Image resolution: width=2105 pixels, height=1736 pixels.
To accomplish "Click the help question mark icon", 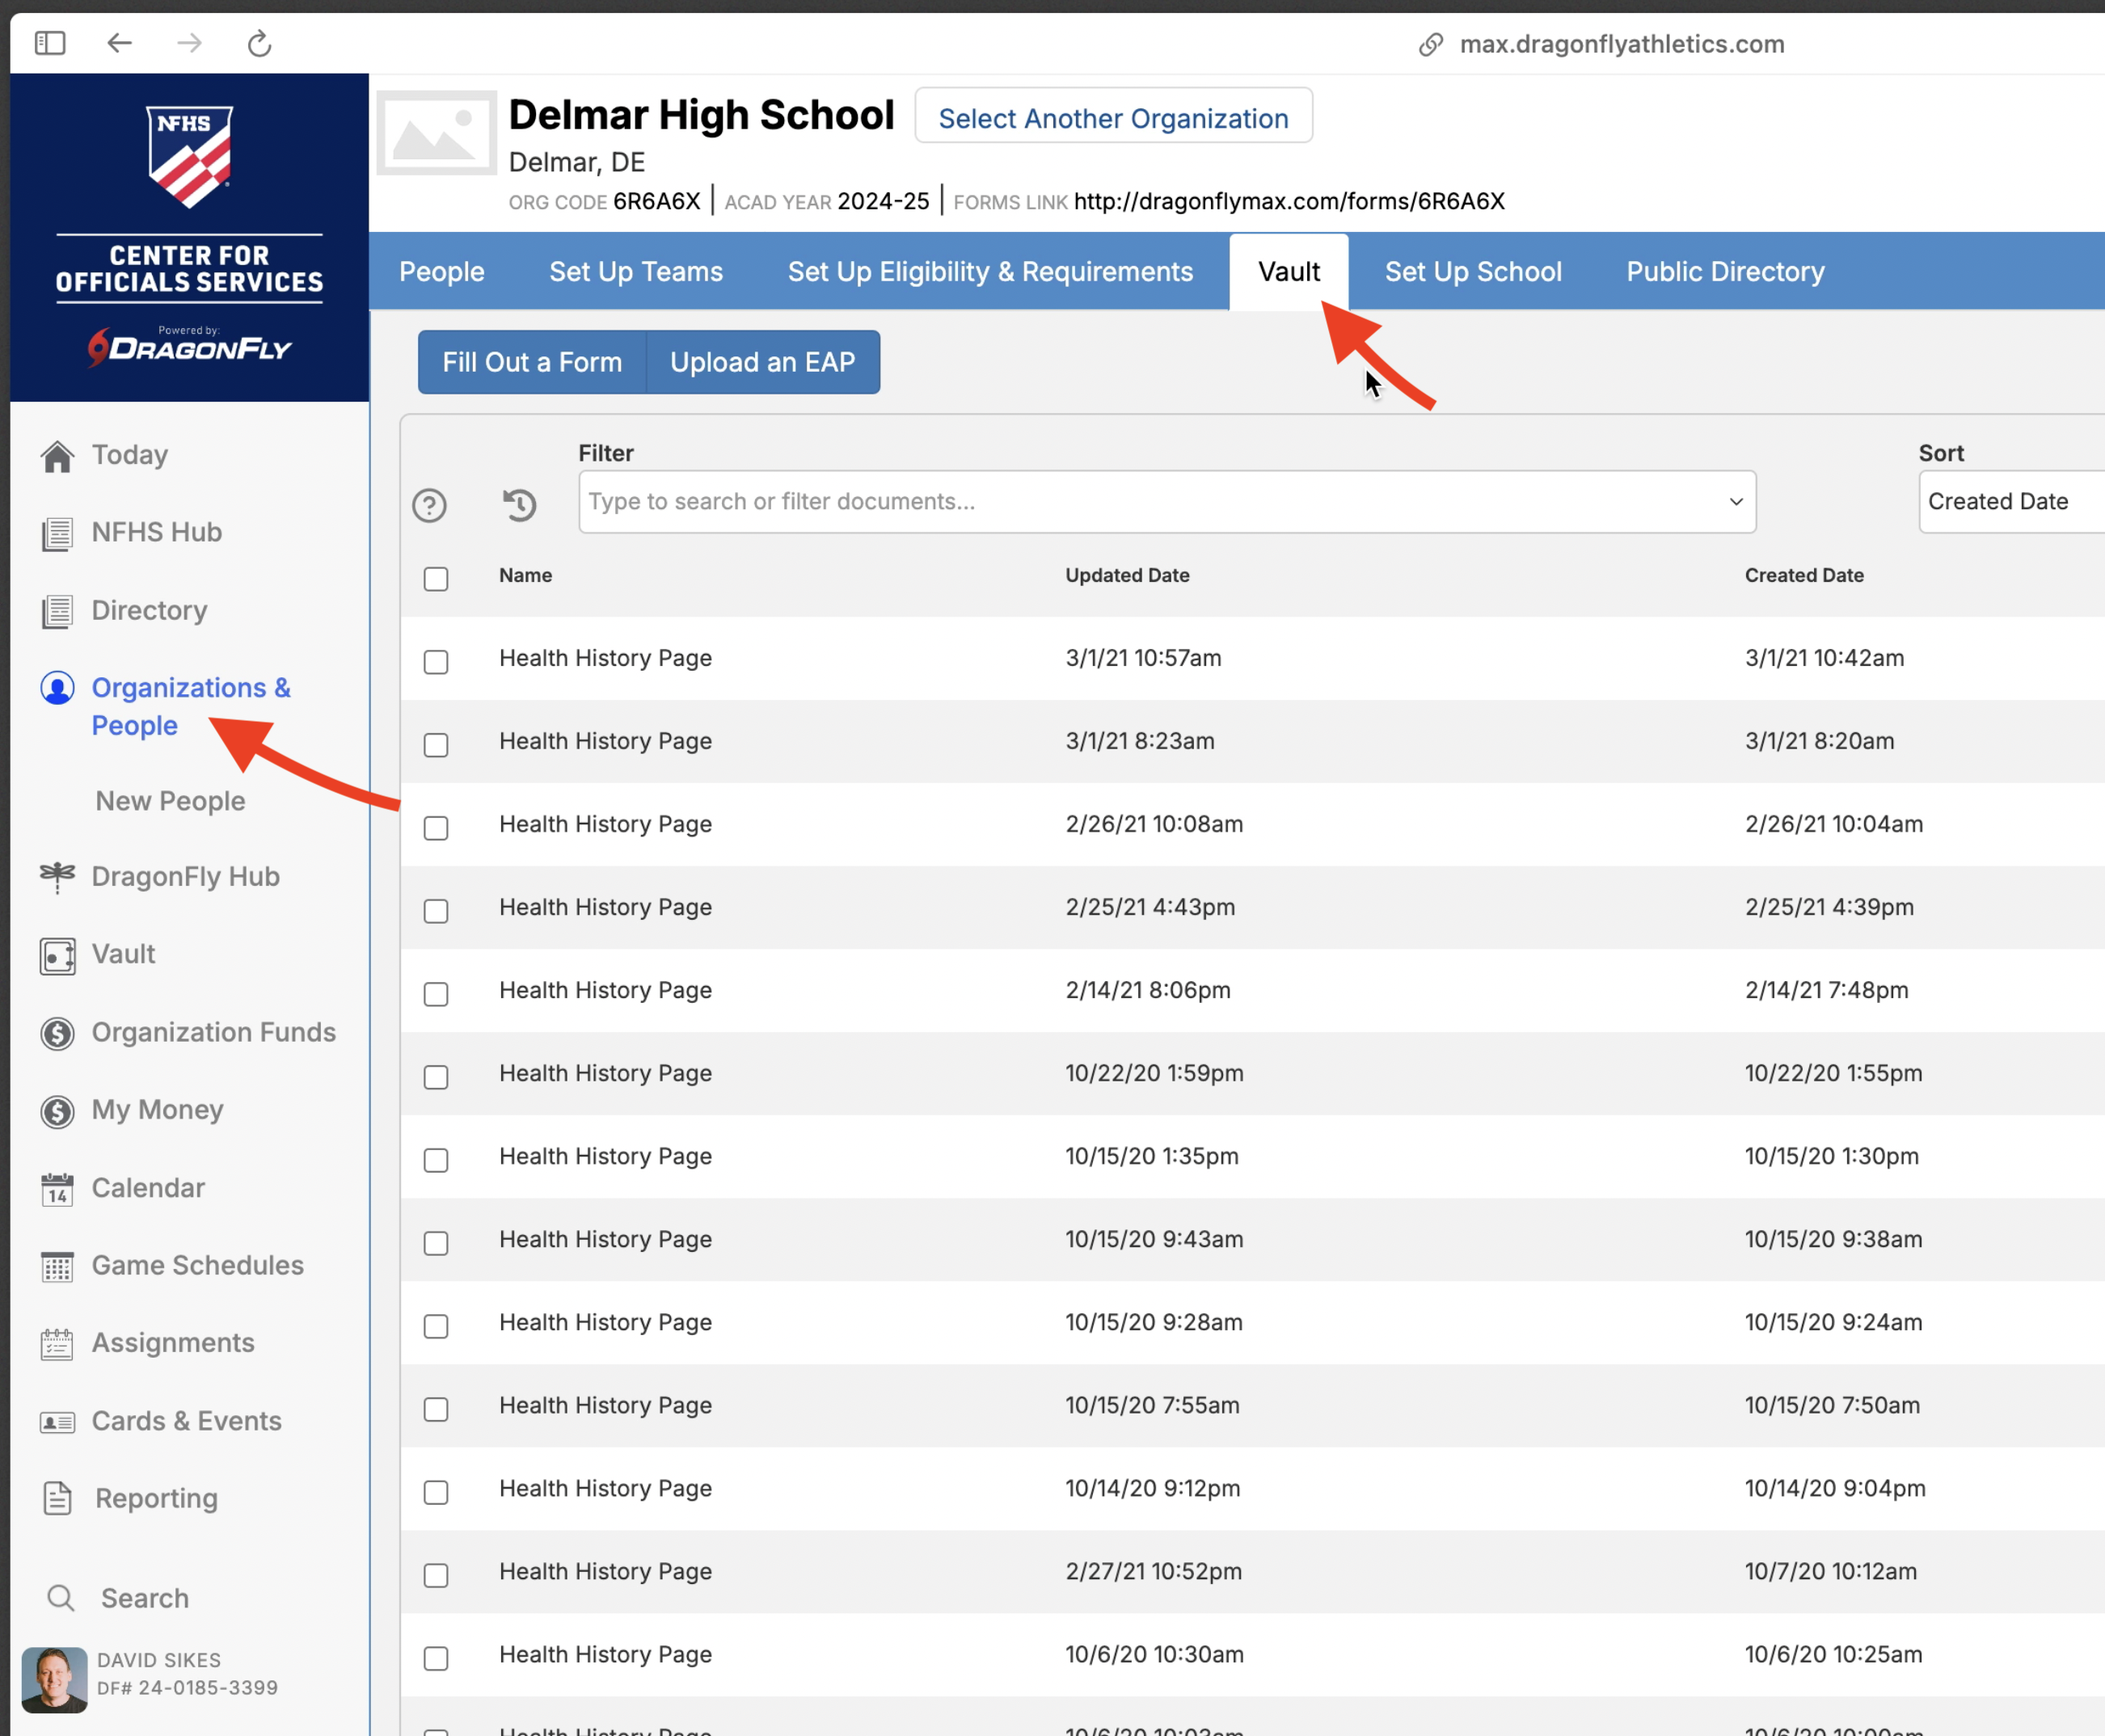I will [429, 505].
